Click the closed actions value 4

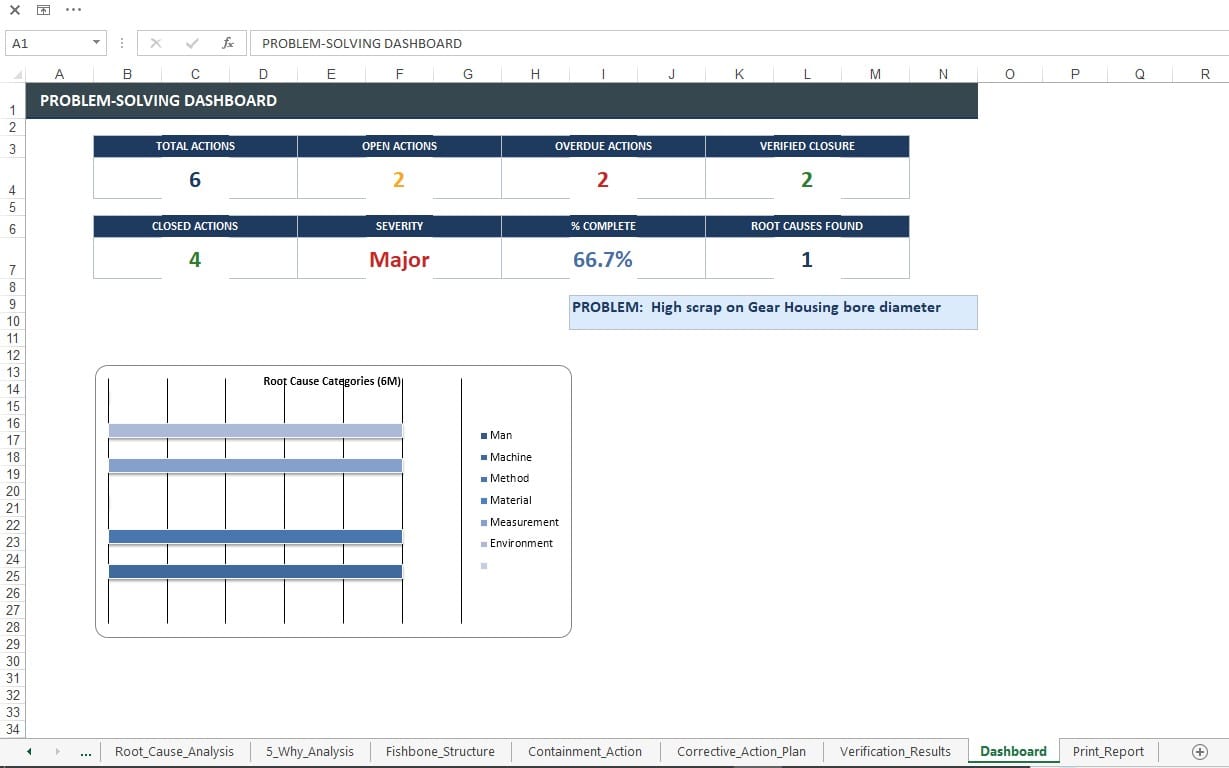(x=195, y=259)
